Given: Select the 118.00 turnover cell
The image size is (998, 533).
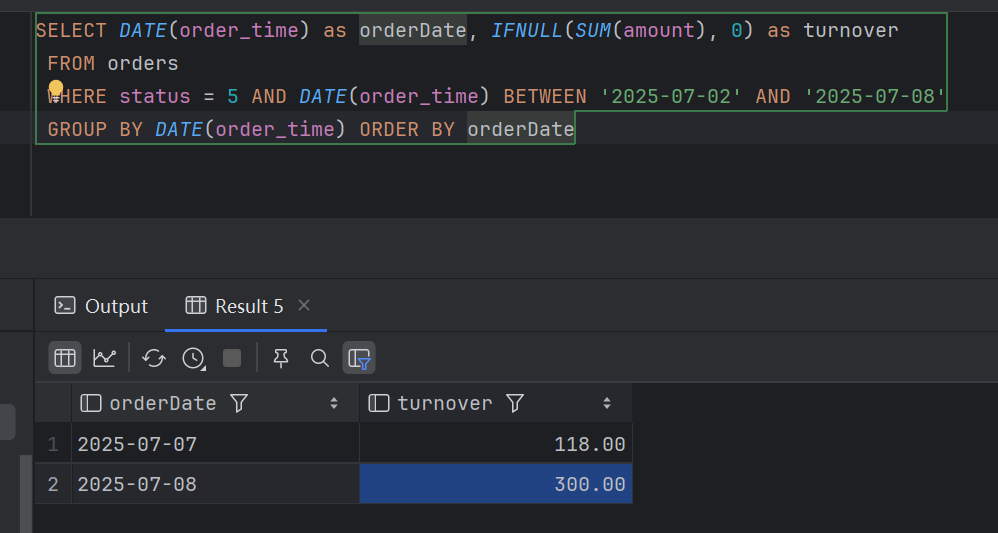Looking at the screenshot, I should (x=496, y=444).
